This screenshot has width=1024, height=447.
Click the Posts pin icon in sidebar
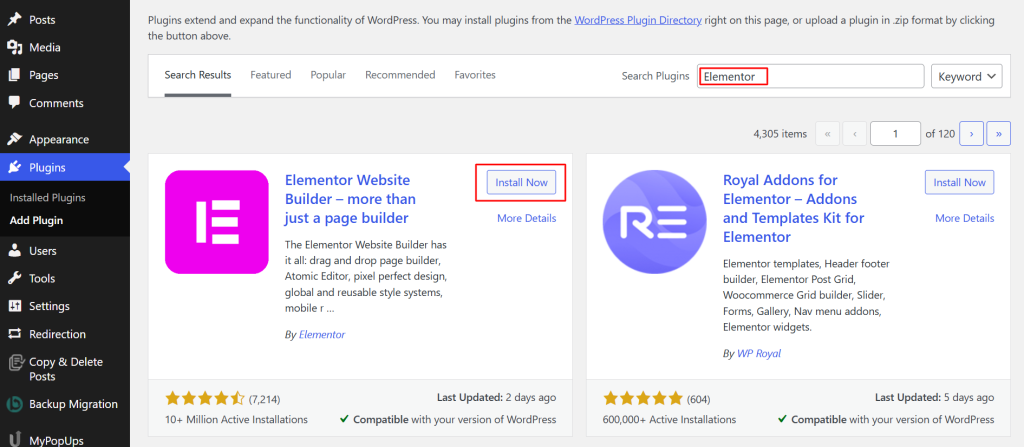(x=14, y=20)
